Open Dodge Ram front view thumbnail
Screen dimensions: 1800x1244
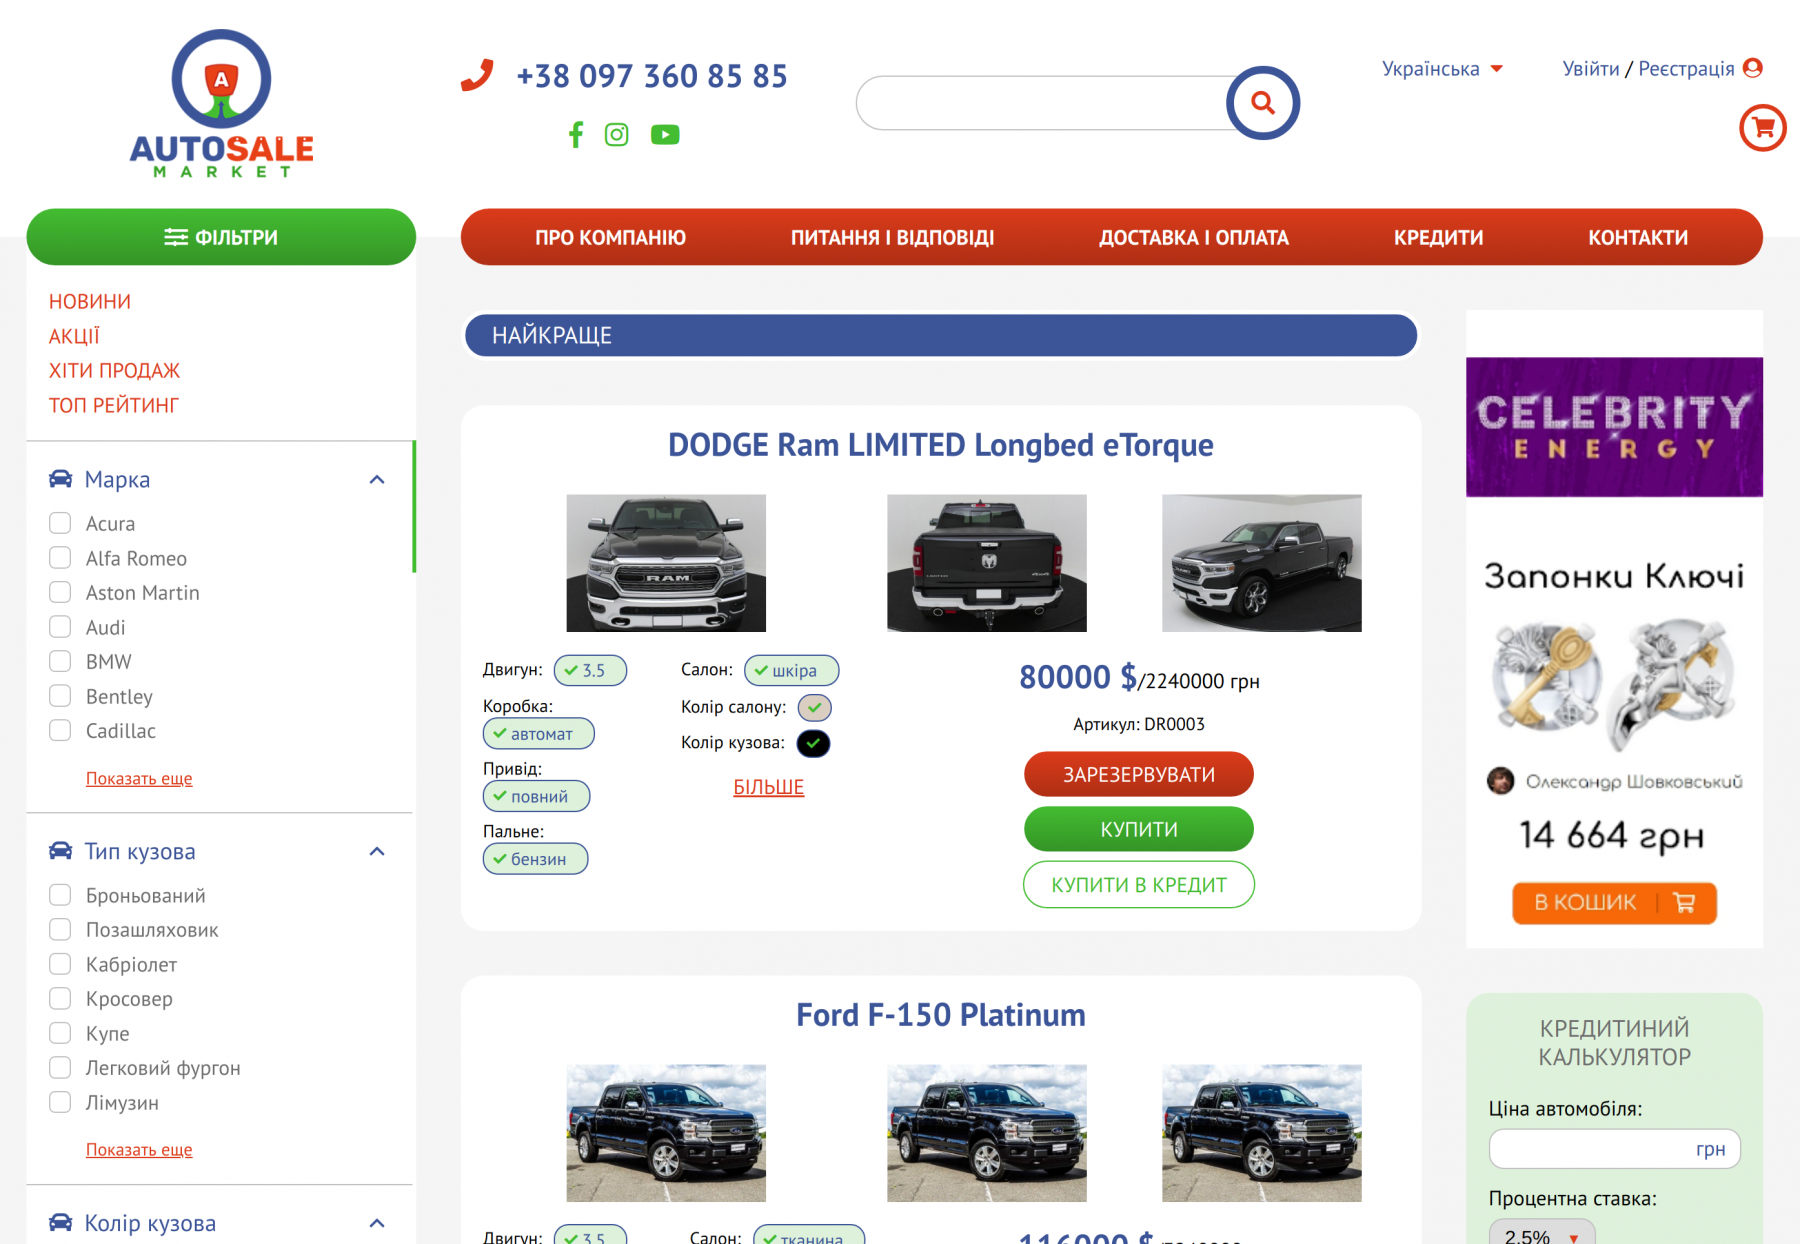pos(666,563)
